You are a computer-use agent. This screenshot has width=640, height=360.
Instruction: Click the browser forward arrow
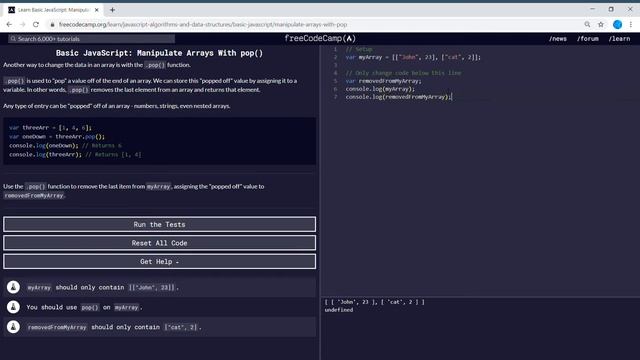tap(22, 24)
